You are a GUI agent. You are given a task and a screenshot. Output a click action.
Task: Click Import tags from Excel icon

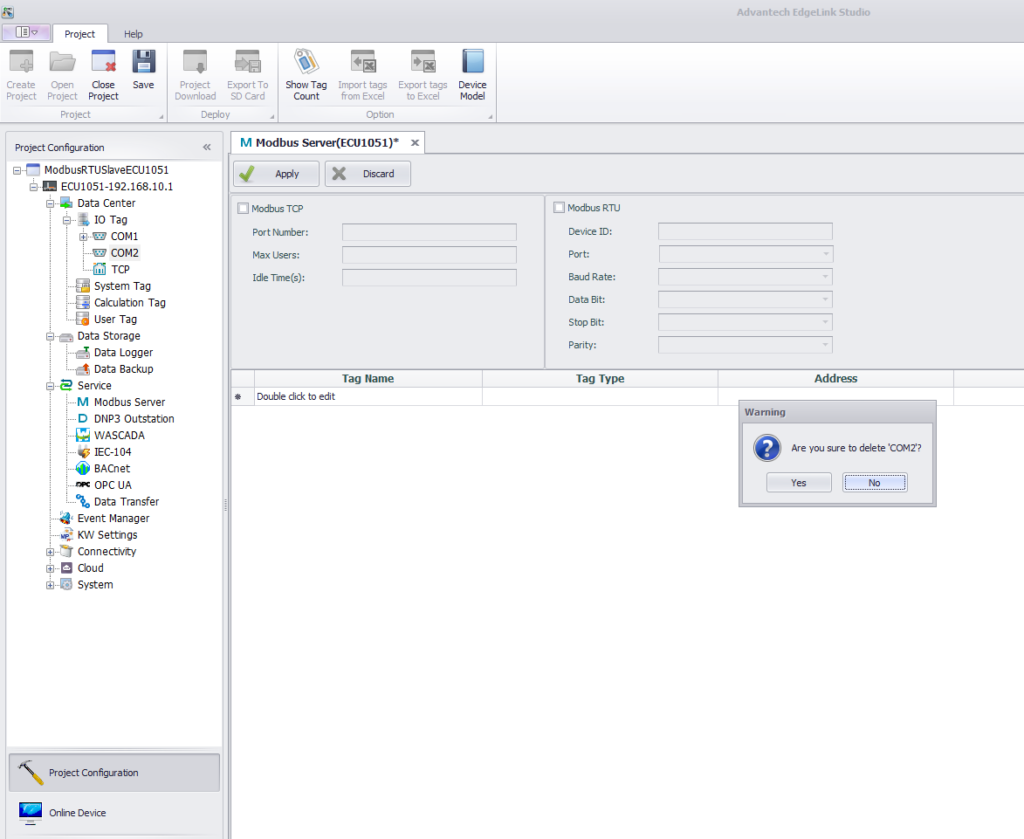[362, 62]
